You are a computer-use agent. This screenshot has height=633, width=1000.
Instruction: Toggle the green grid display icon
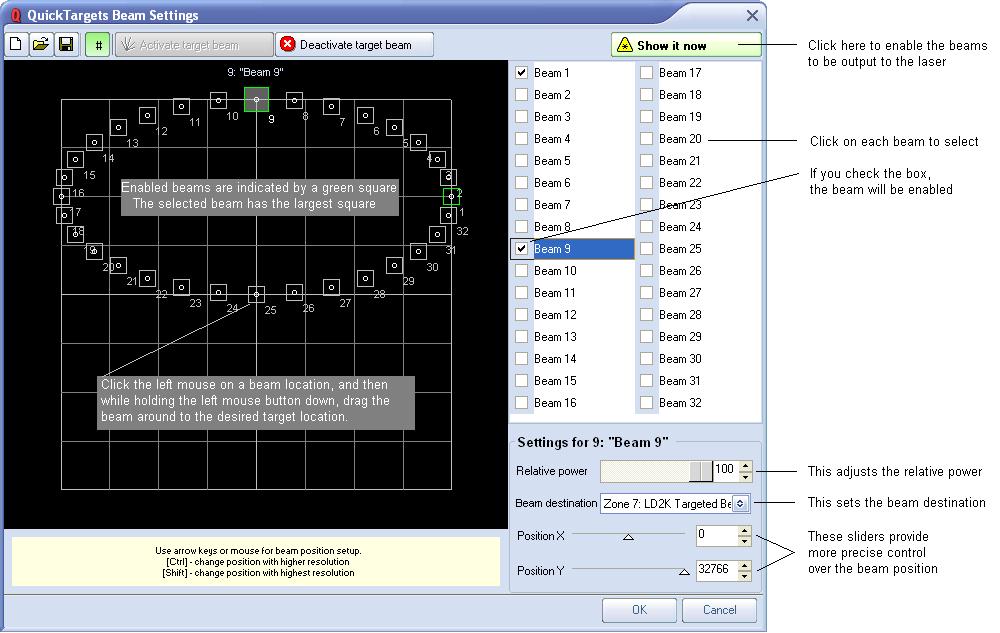(x=98, y=45)
